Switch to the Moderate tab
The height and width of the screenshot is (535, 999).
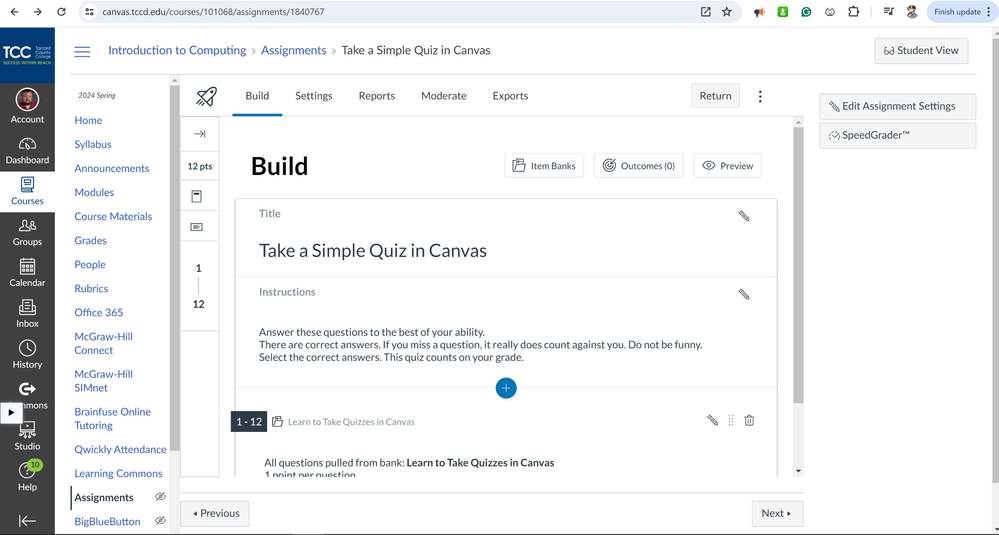pyautogui.click(x=443, y=96)
